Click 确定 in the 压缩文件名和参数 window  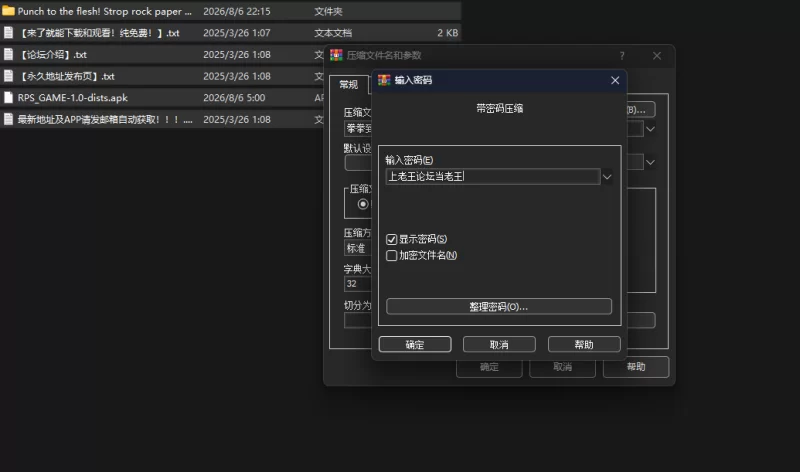point(489,367)
